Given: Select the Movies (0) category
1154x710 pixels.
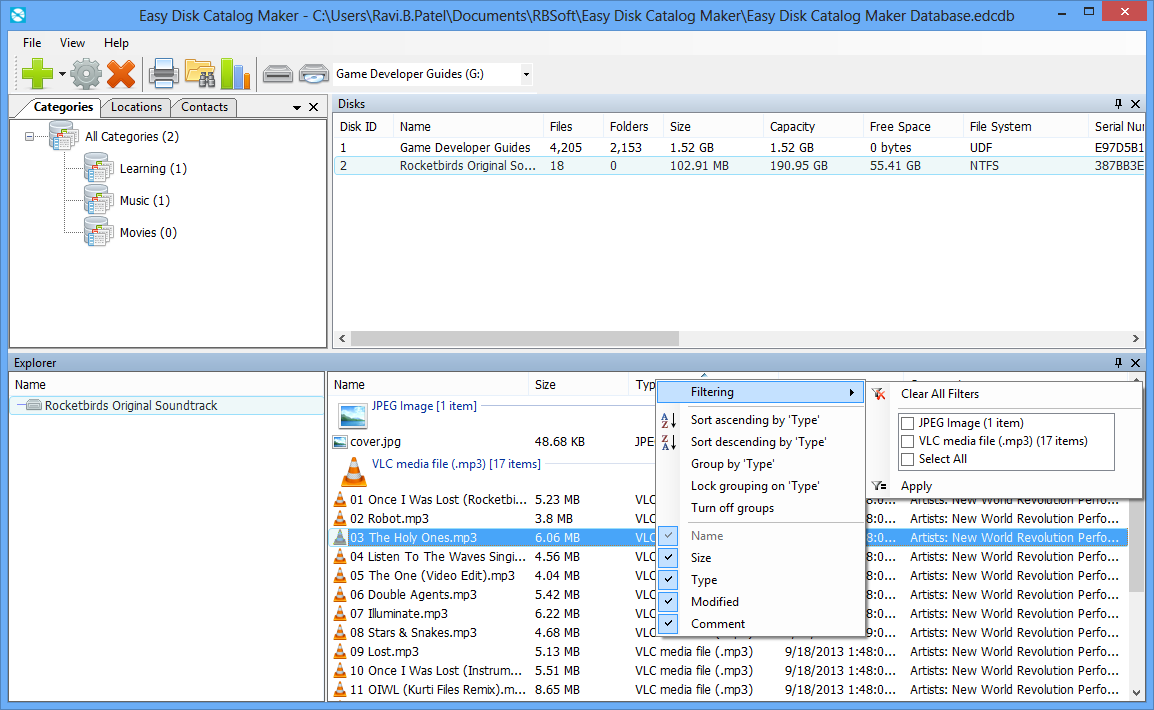Looking at the screenshot, I should point(148,232).
